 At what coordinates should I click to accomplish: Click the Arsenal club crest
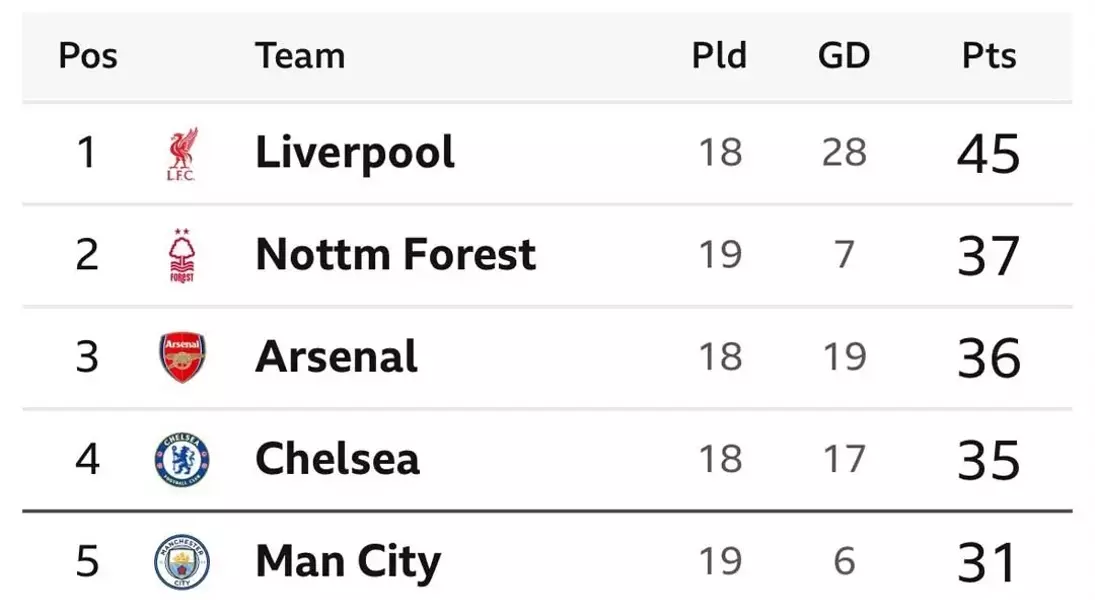pos(182,358)
